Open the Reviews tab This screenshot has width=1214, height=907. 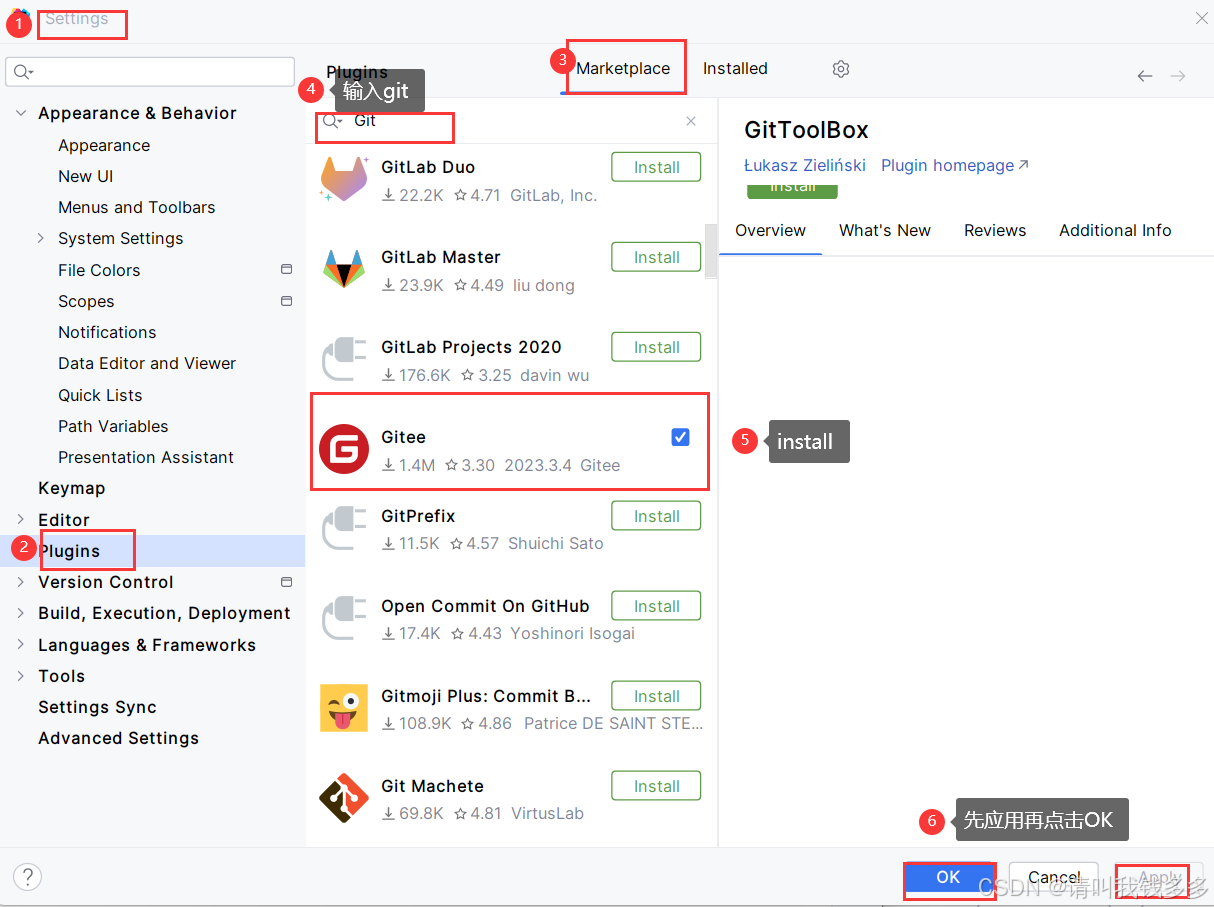pos(995,230)
